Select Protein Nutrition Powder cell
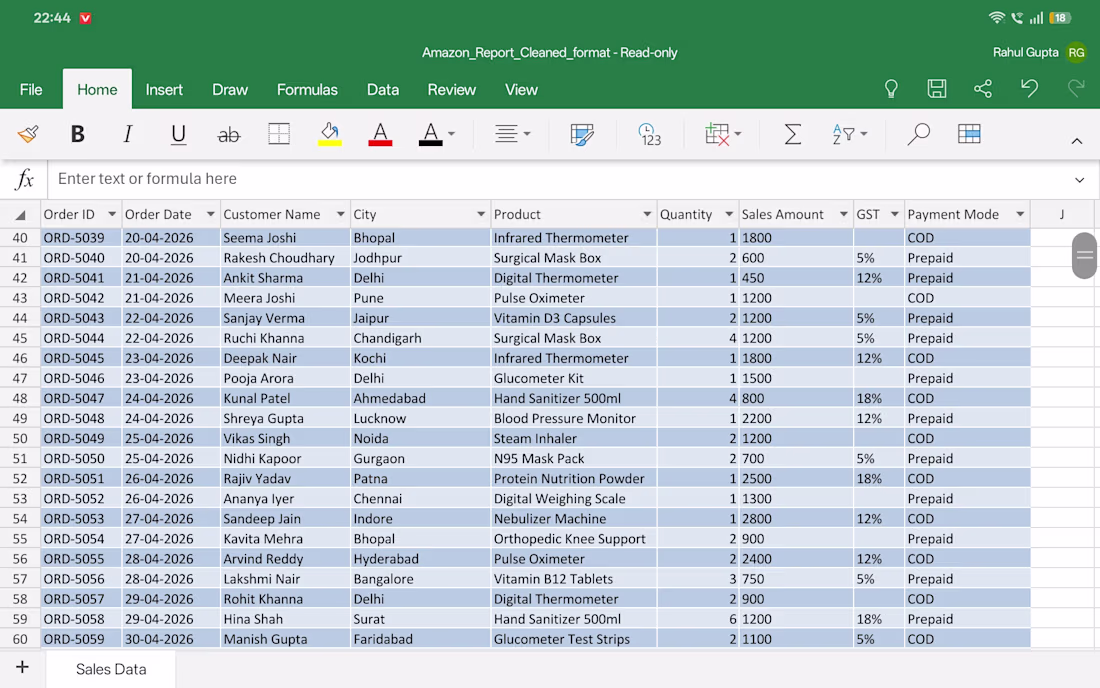The height and width of the screenshot is (688, 1100). 574,478
